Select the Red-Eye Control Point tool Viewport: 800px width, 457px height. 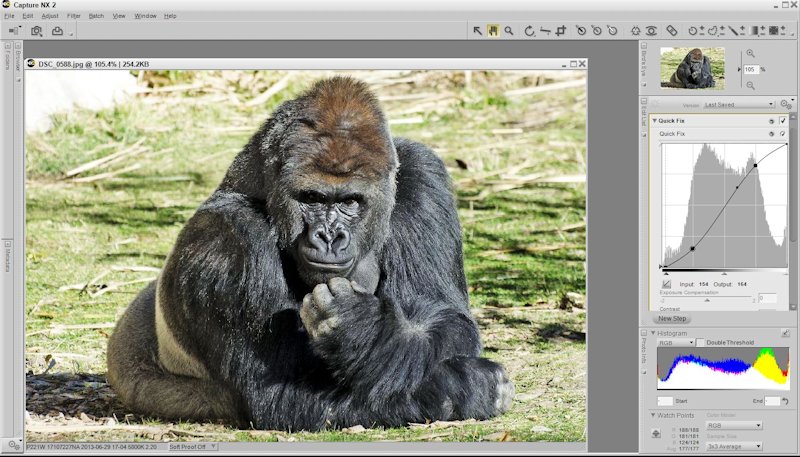point(651,31)
